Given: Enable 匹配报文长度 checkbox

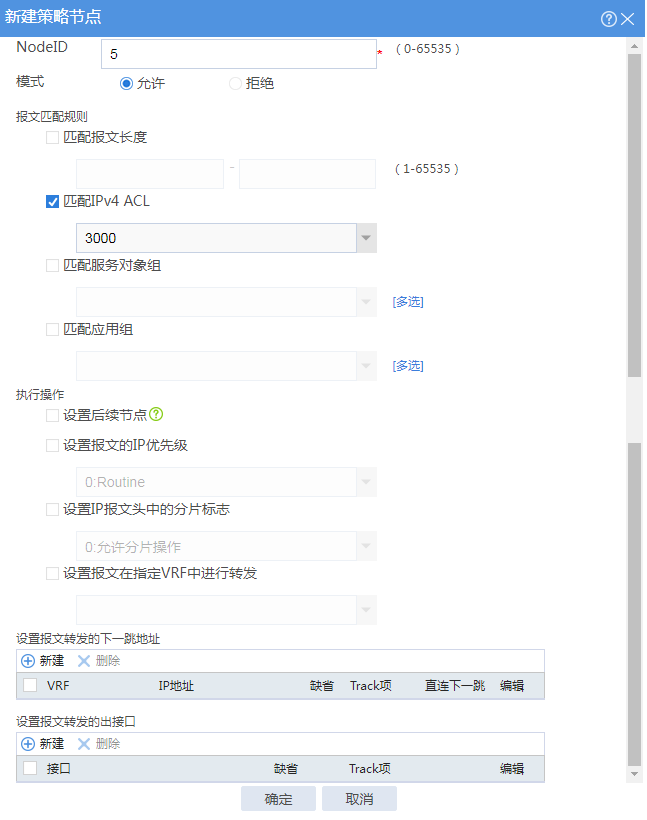Looking at the screenshot, I should pos(52,138).
